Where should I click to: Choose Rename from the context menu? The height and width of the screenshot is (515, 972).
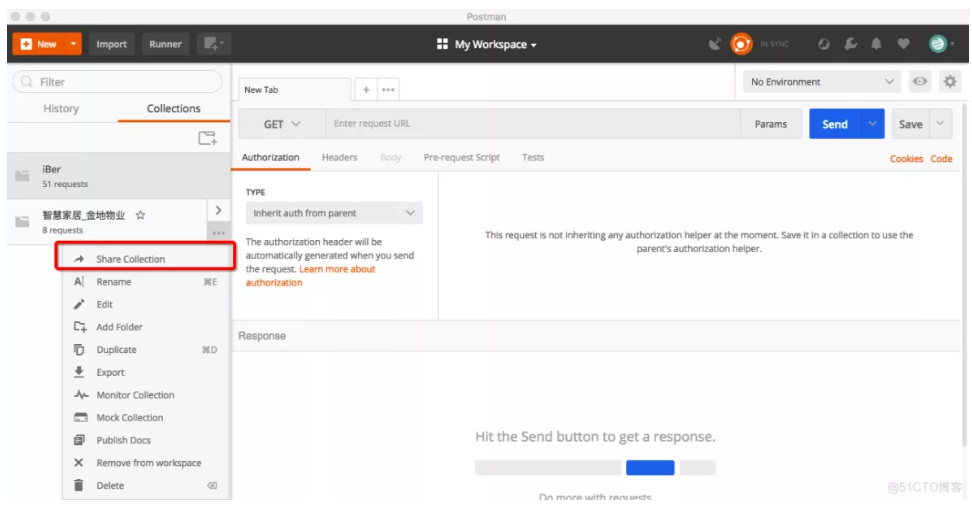point(146,282)
